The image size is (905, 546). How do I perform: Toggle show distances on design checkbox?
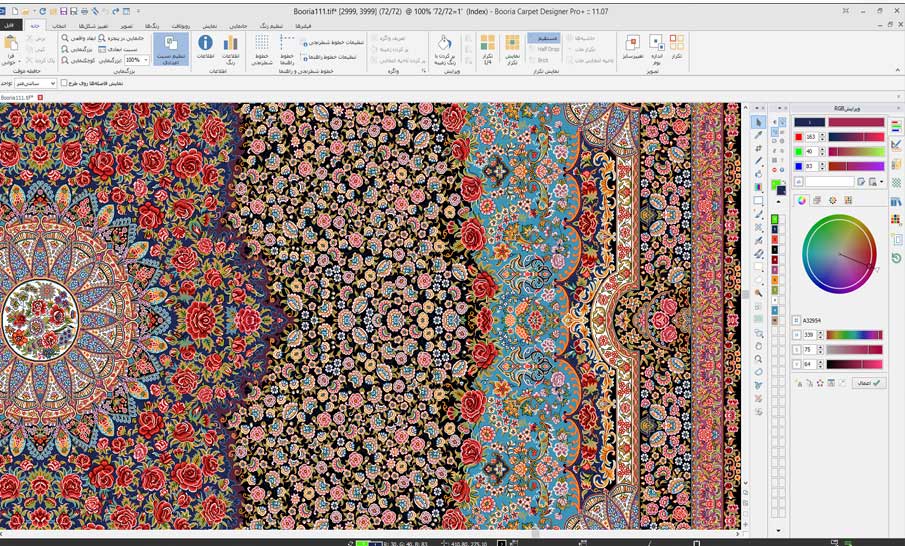pos(64,83)
